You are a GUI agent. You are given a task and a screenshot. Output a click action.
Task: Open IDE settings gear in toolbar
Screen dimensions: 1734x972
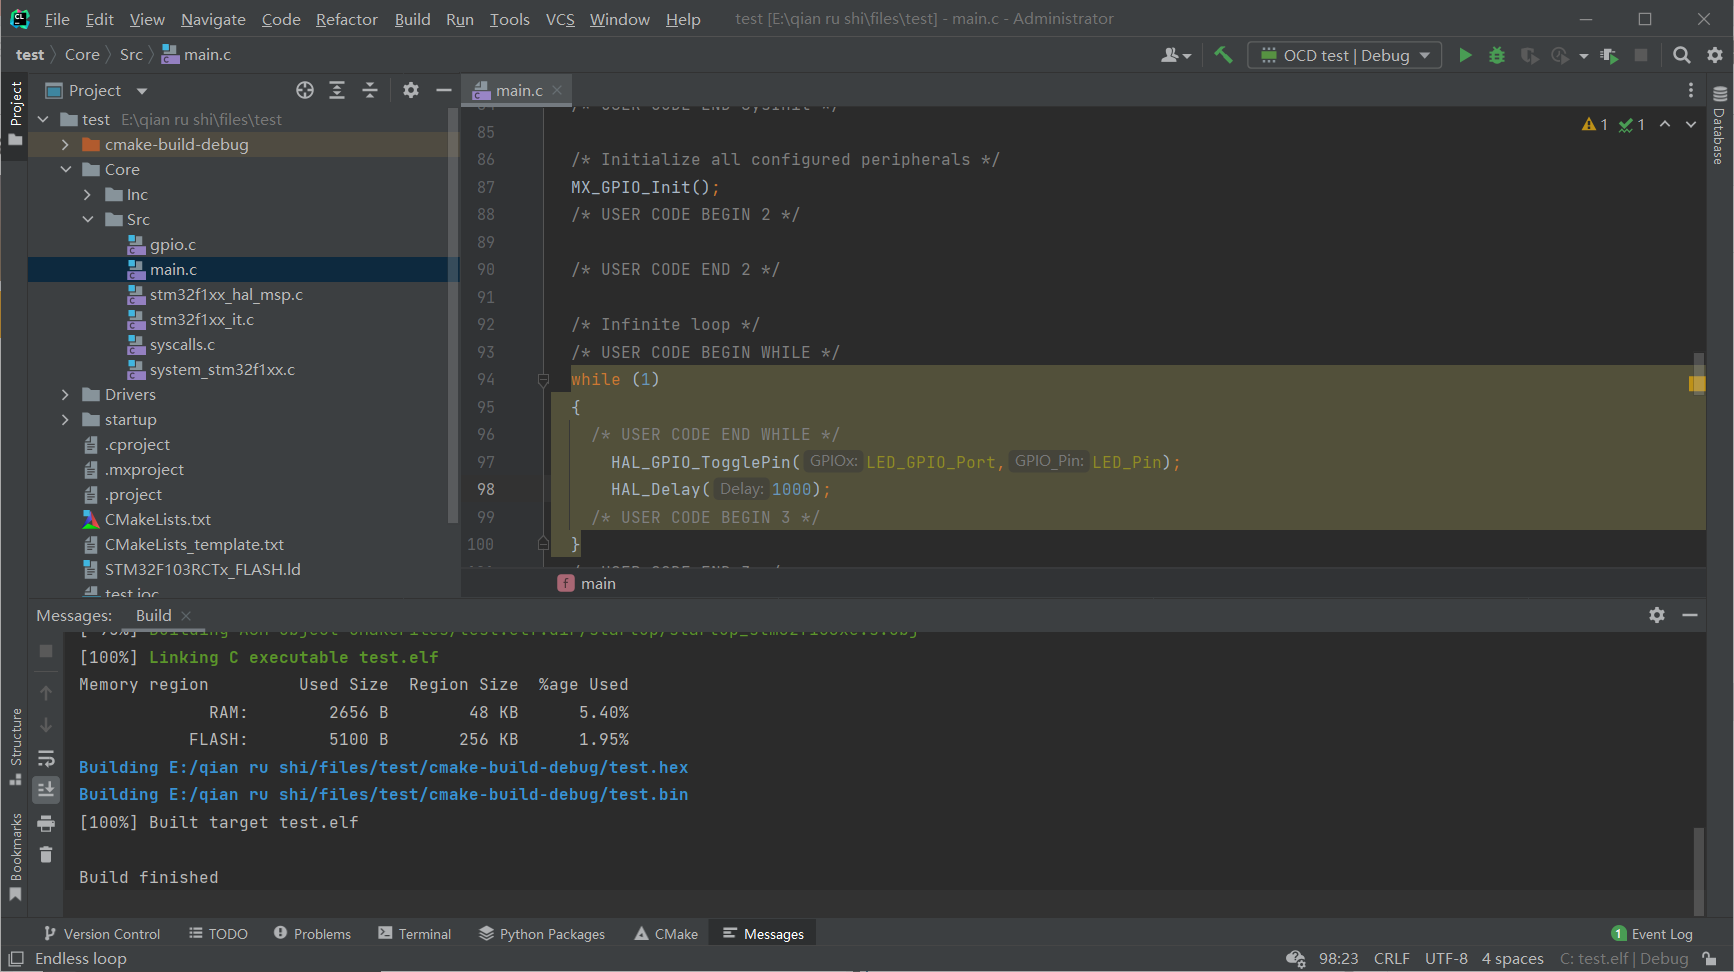[x=1715, y=55]
